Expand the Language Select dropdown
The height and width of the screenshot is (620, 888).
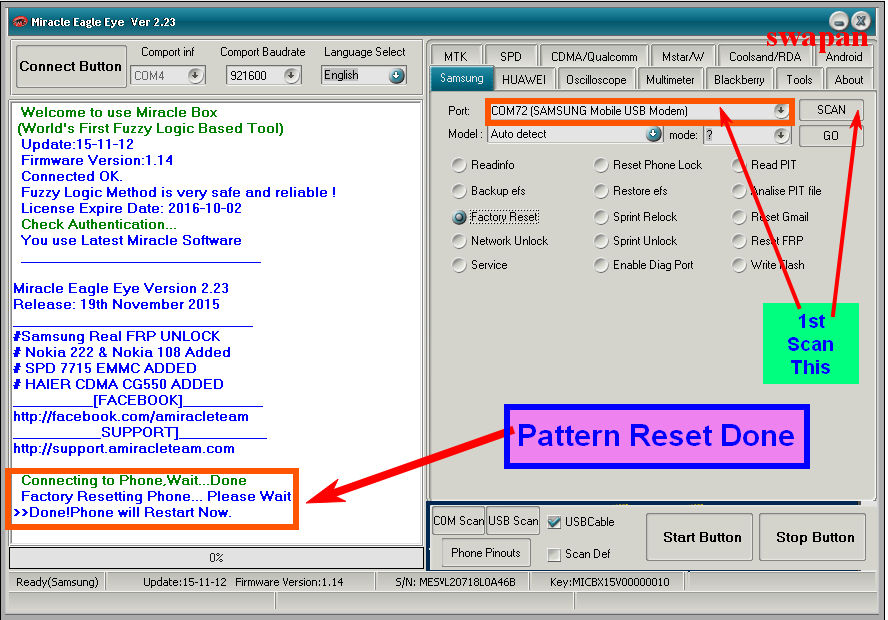[x=397, y=75]
